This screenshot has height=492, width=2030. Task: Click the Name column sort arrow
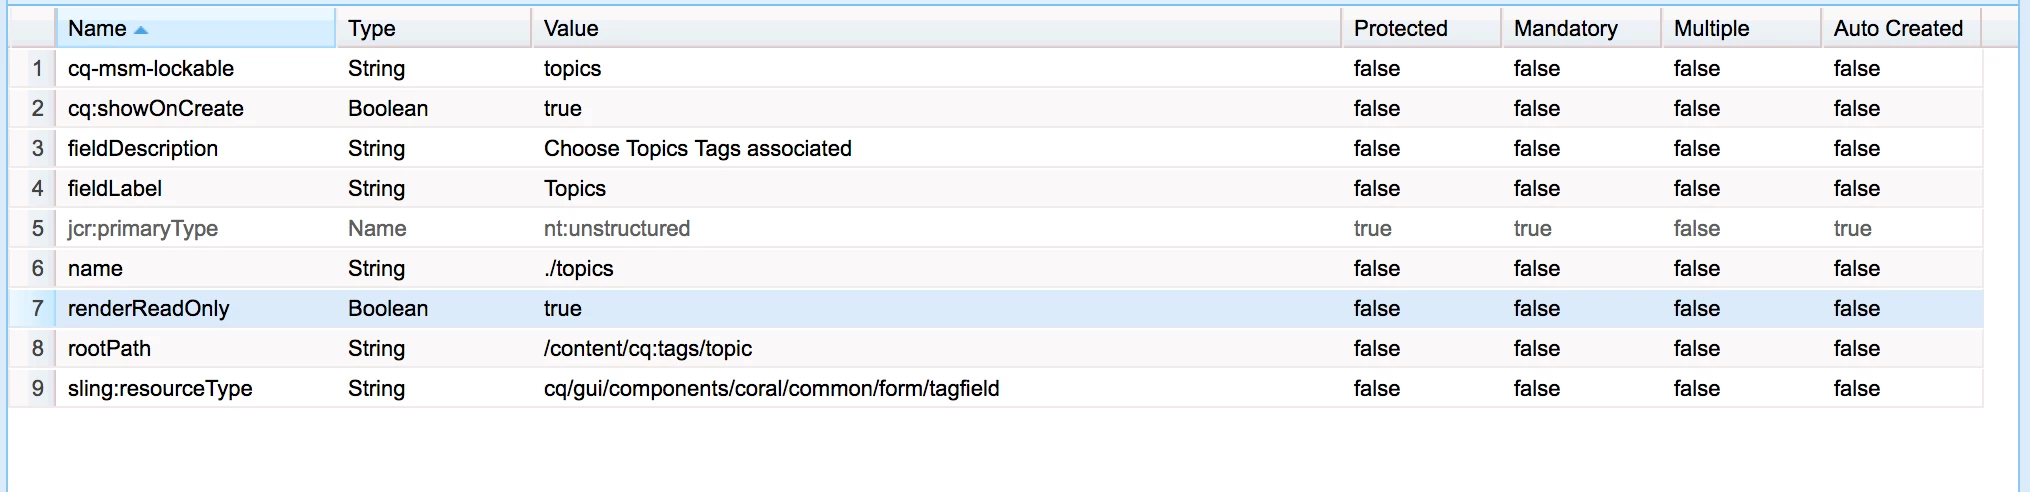[141, 30]
